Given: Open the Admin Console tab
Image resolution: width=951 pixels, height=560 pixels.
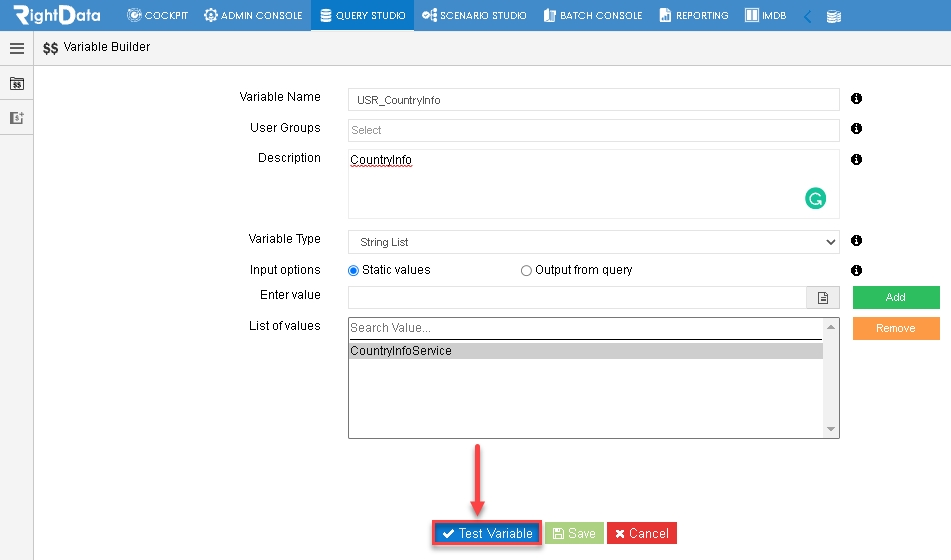Looking at the screenshot, I should point(253,15).
